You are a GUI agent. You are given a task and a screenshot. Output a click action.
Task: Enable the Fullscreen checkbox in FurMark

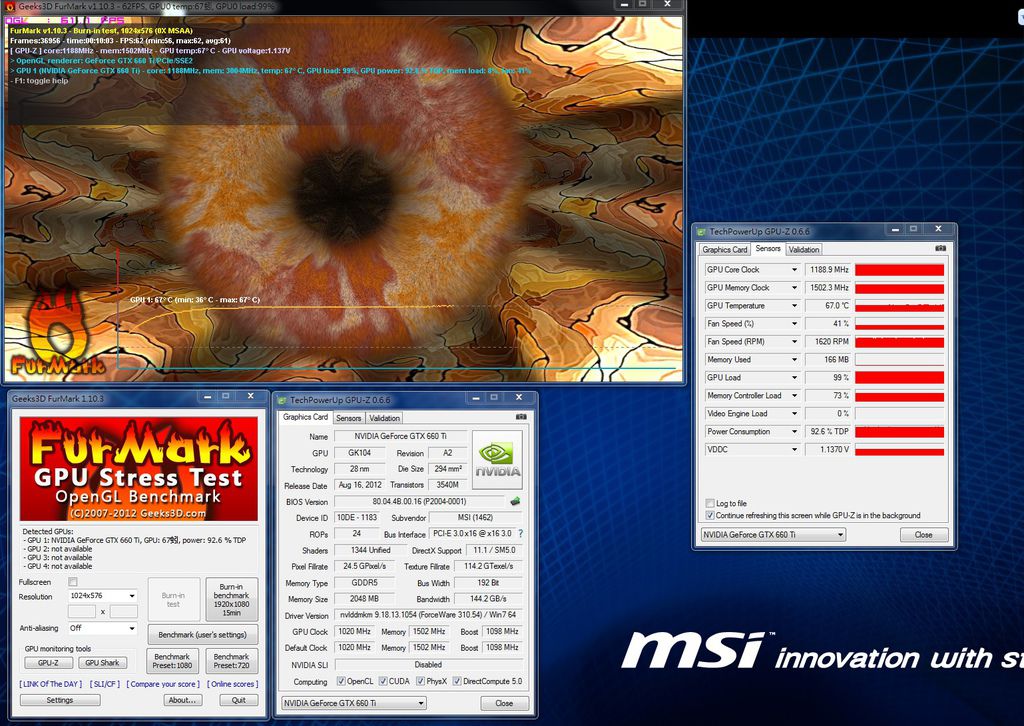tap(73, 582)
